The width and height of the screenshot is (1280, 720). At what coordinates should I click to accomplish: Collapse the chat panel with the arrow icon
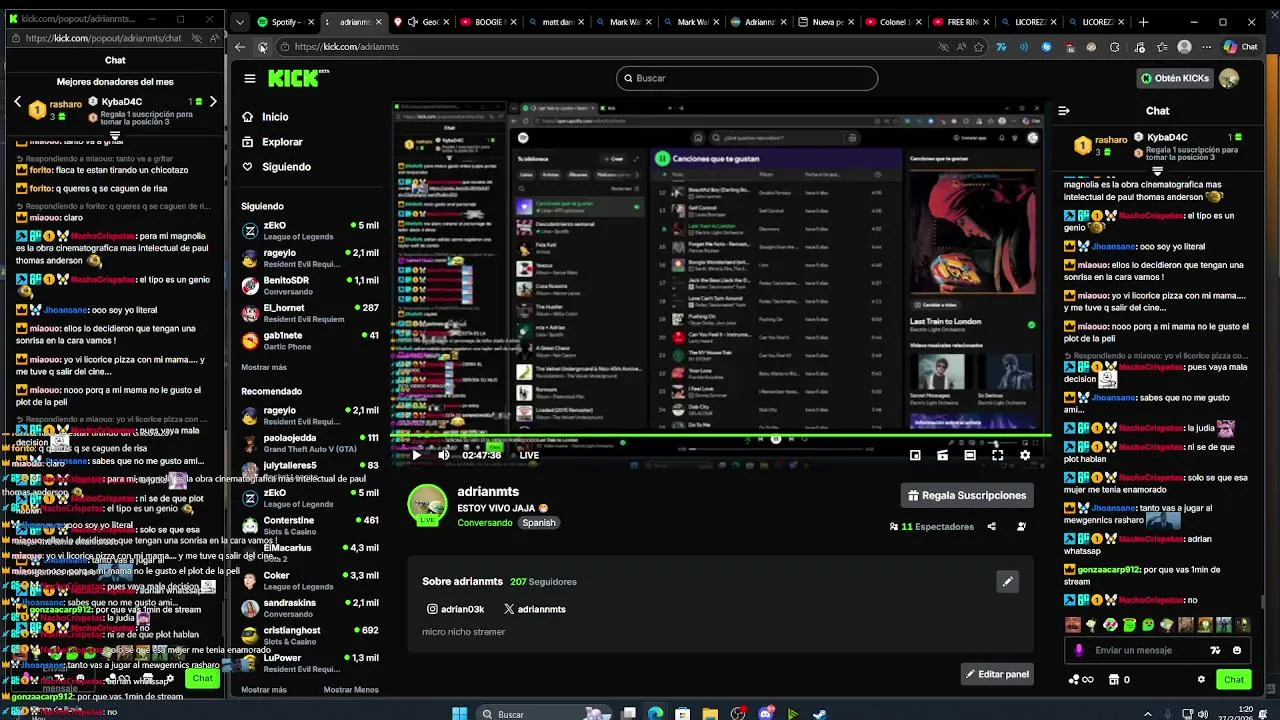1064,111
